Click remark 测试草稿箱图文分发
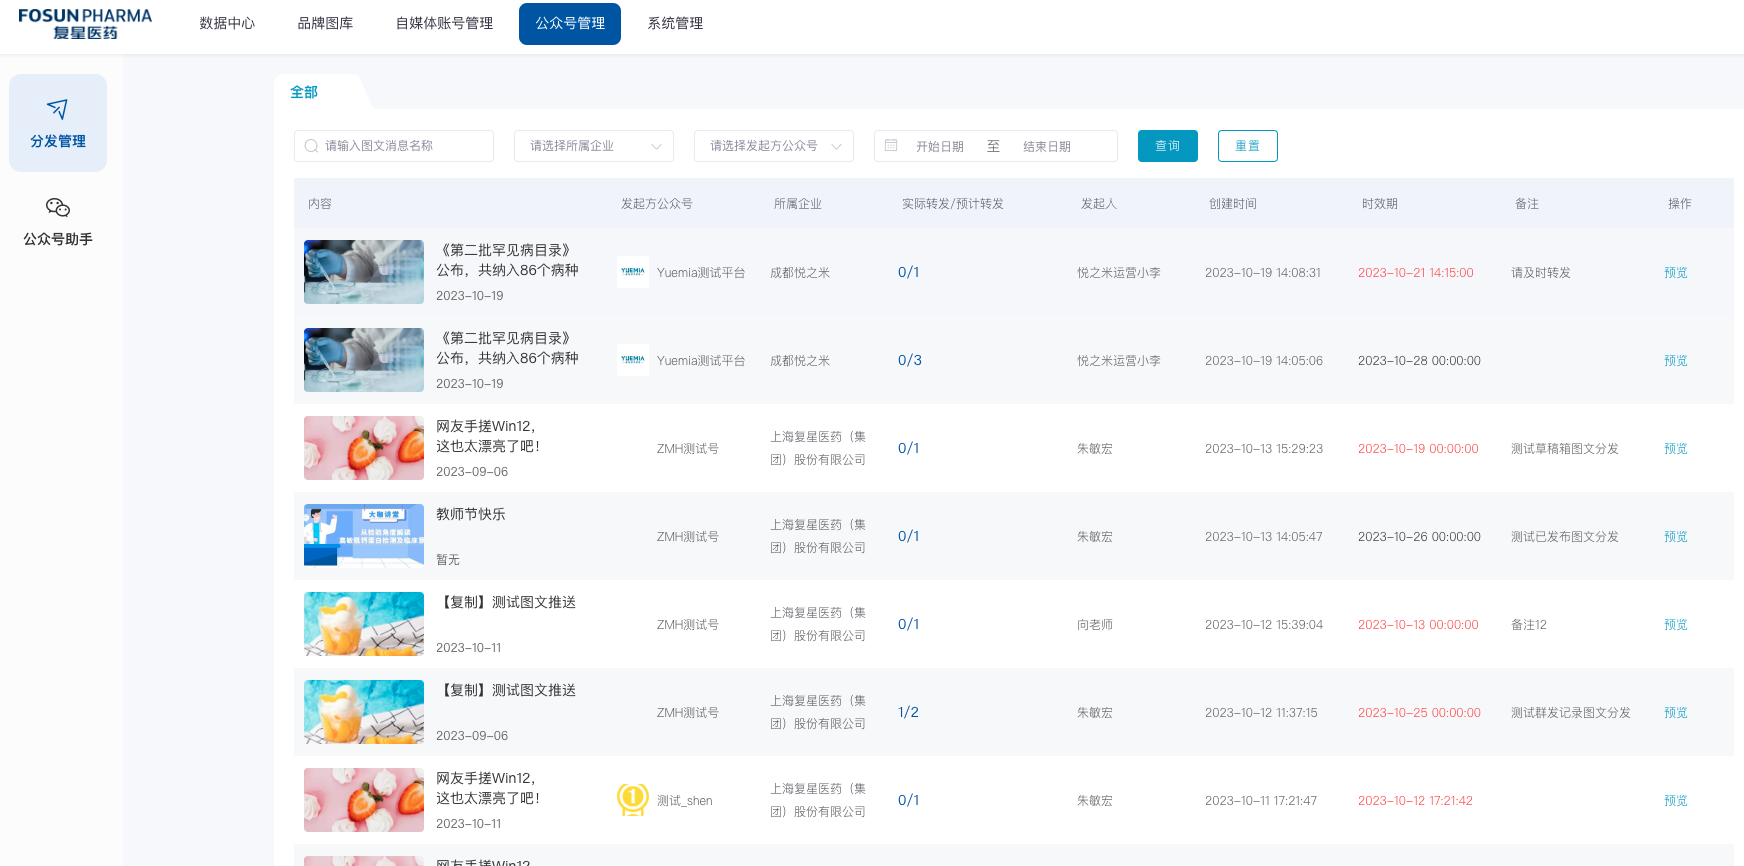1744x866 pixels. (1565, 449)
